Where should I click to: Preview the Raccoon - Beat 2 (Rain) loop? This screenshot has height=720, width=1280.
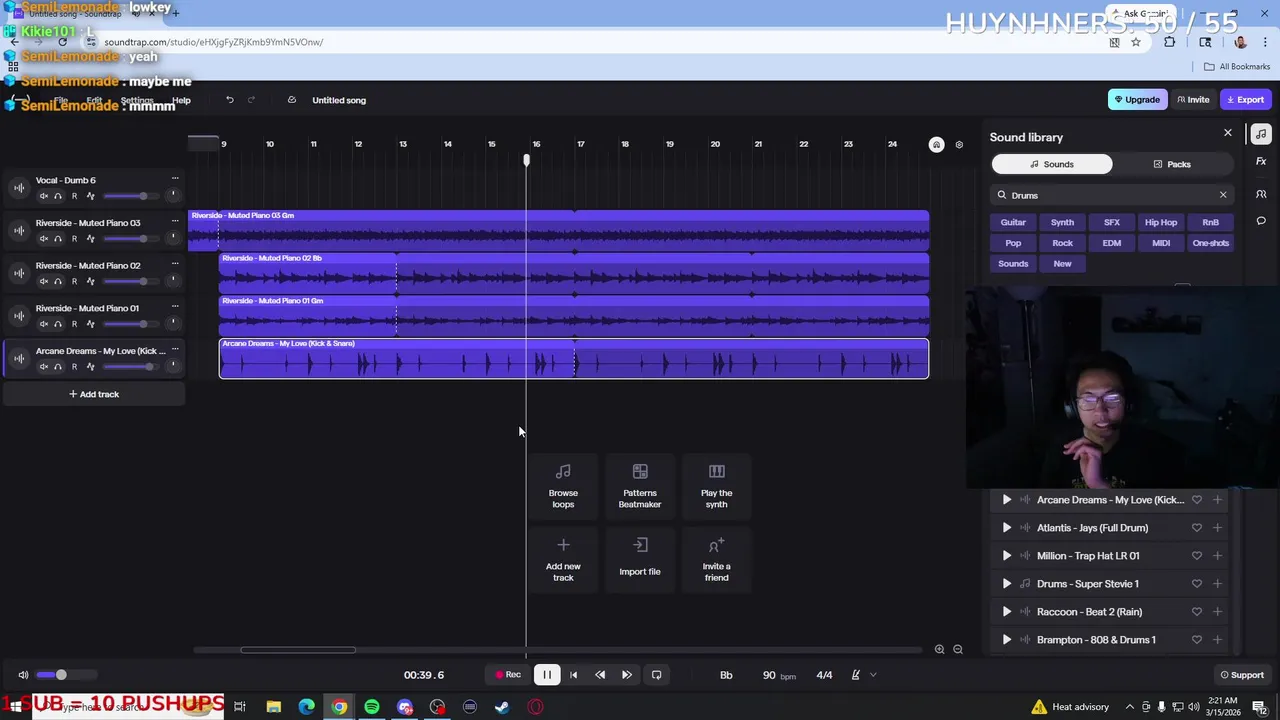pos(1007,612)
